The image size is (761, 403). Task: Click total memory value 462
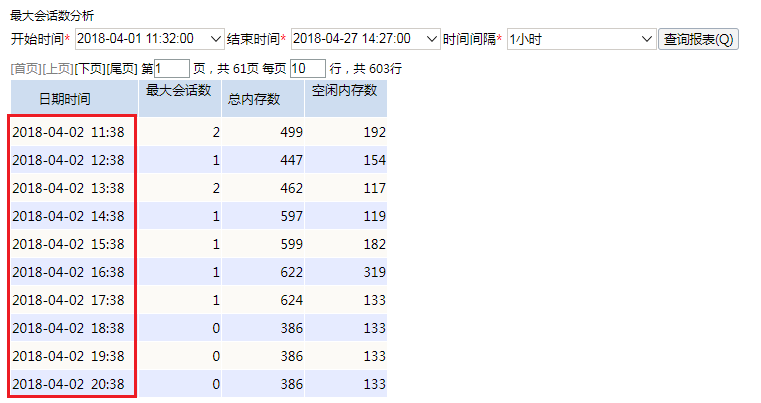(291, 188)
